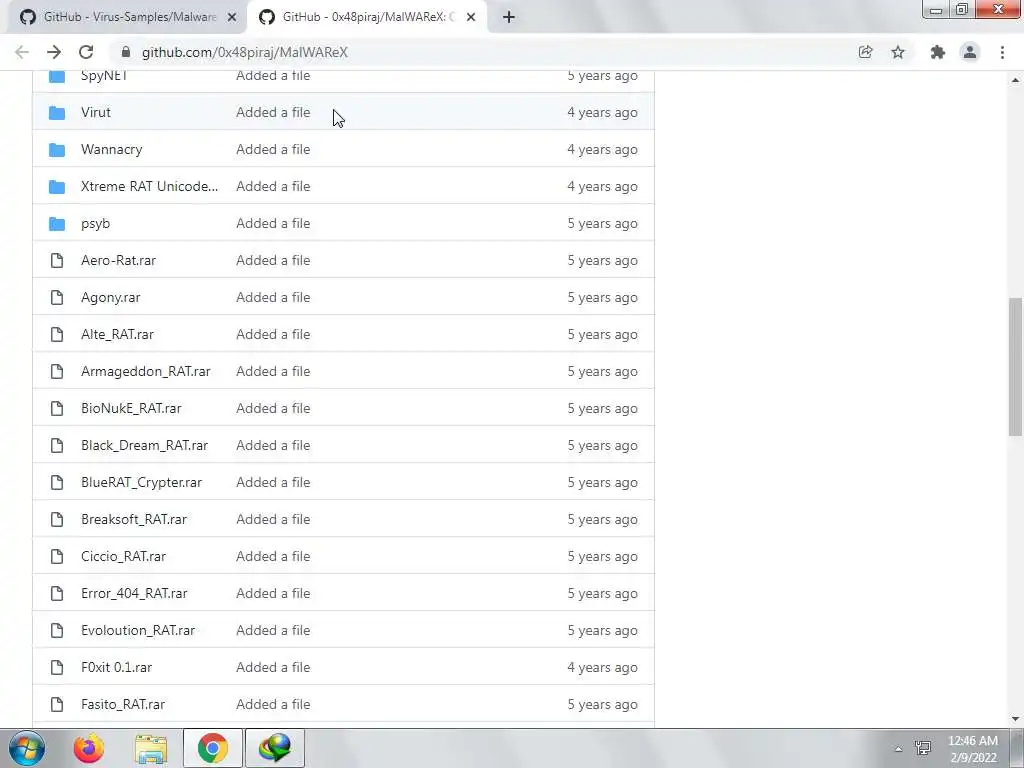Click the BlueRAT_Crypter.rar file icon

pos(57,483)
